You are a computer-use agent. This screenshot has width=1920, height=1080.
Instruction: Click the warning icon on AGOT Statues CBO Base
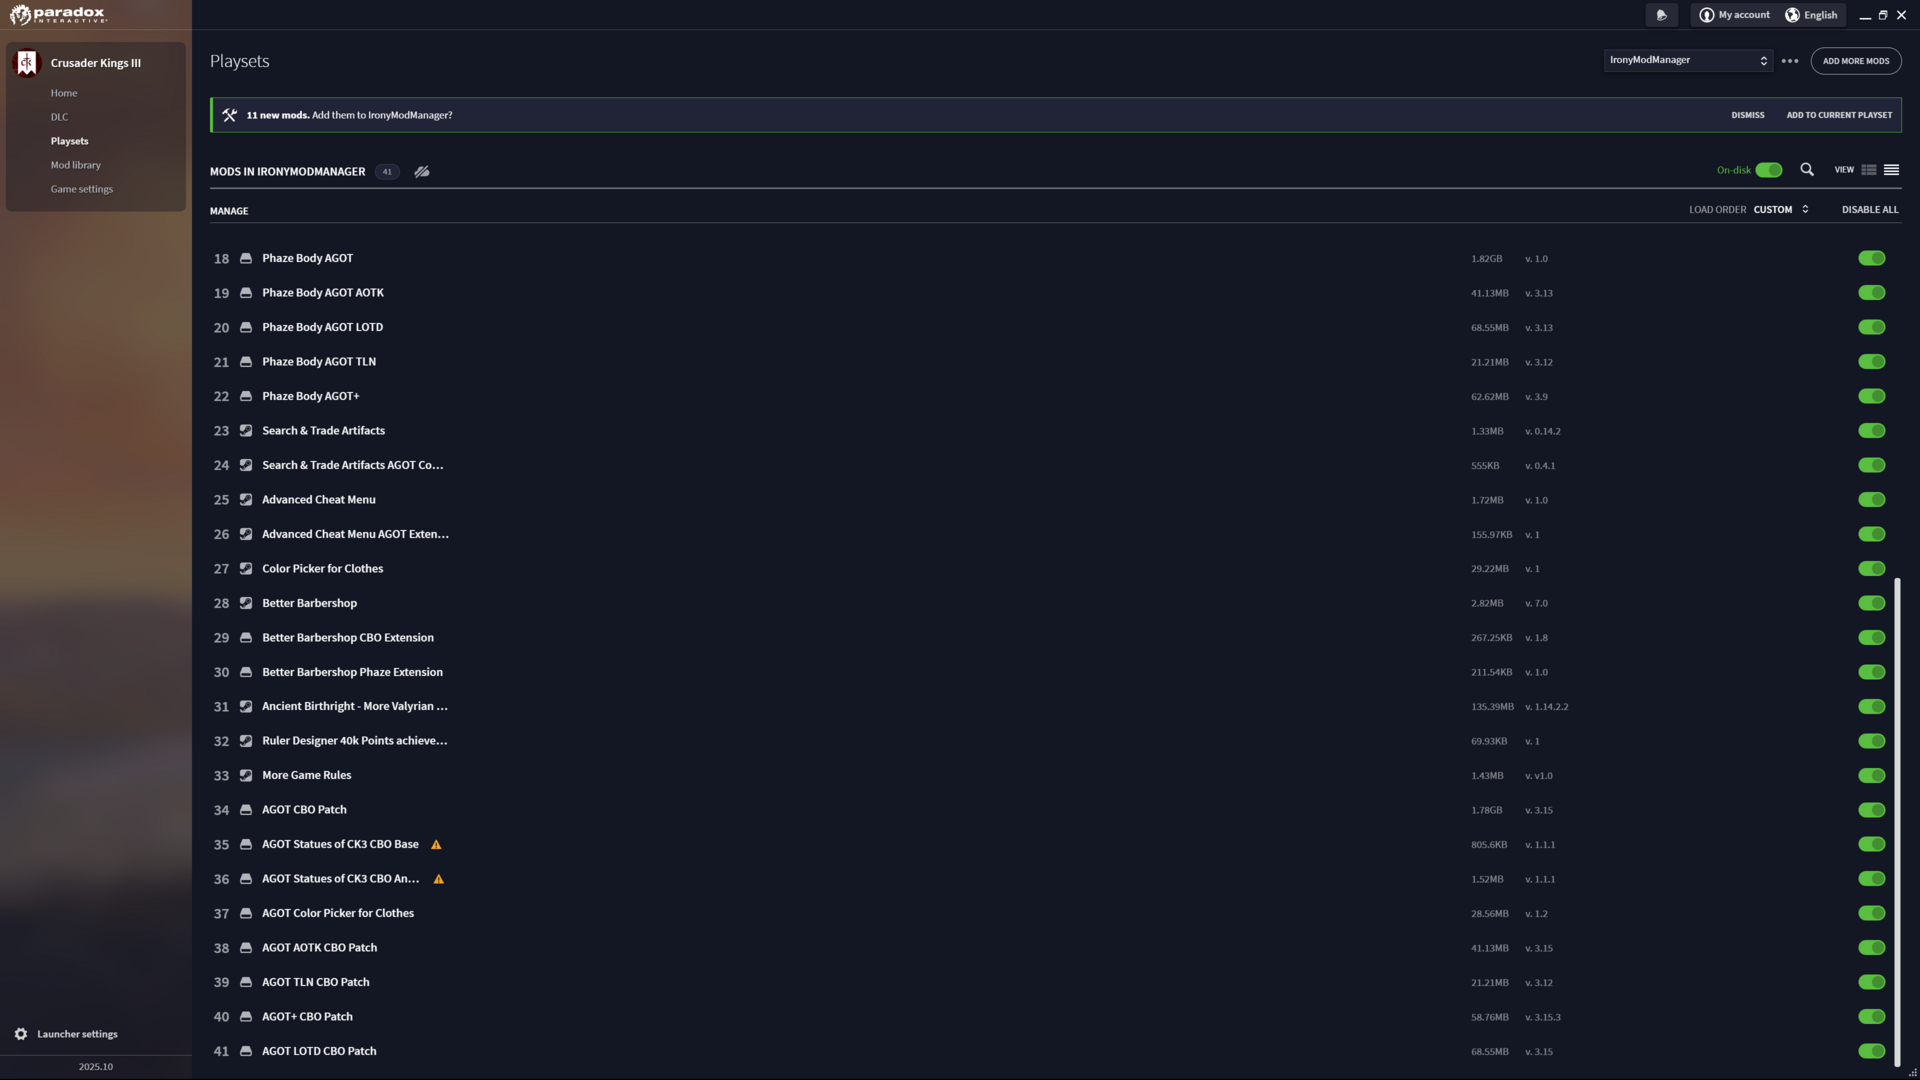[436, 845]
